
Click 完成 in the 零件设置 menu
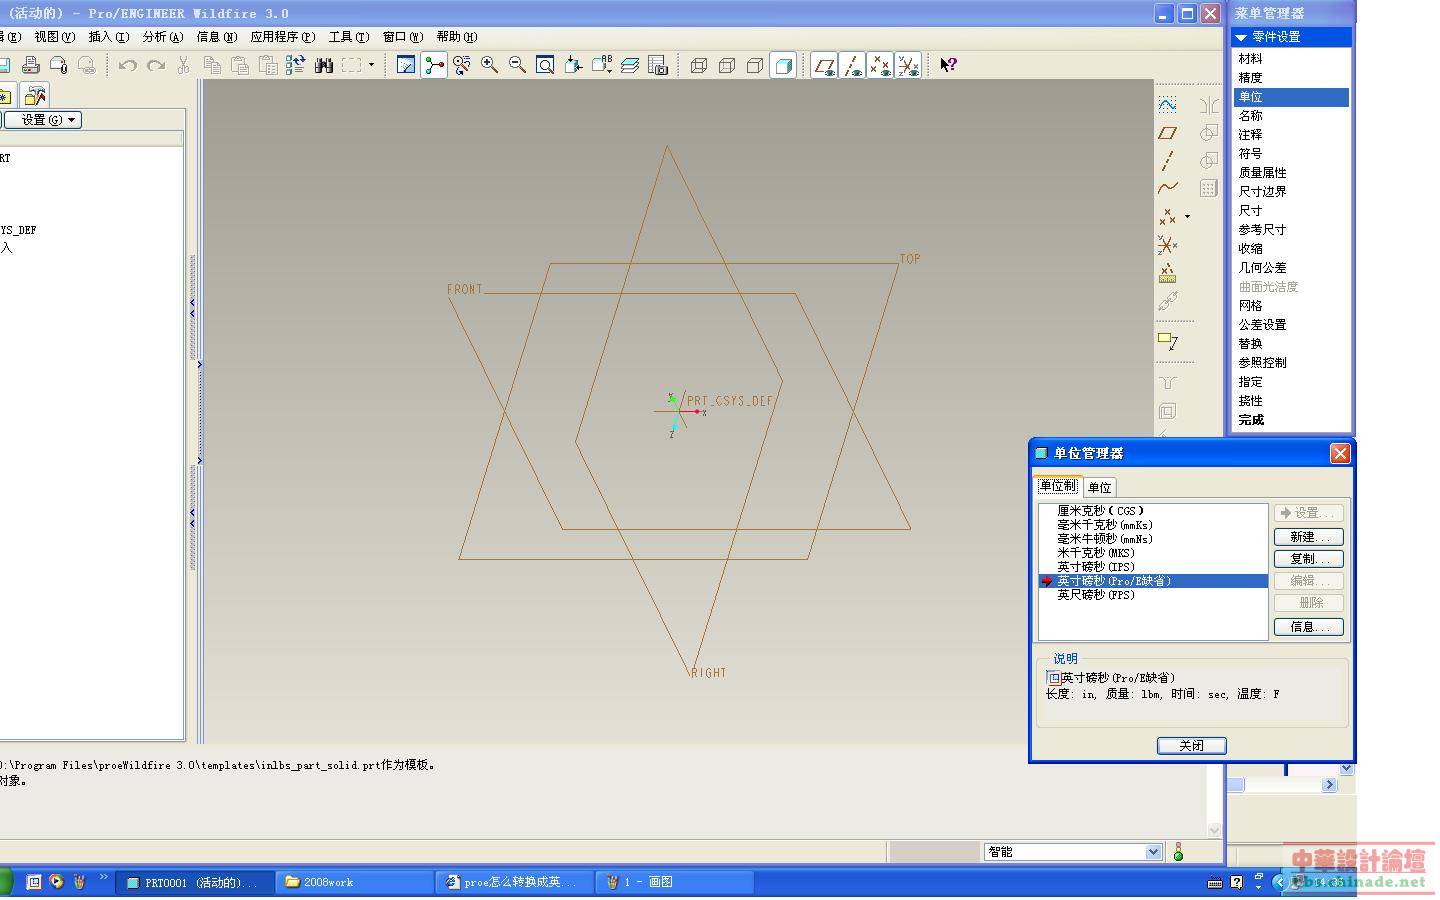click(1251, 420)
